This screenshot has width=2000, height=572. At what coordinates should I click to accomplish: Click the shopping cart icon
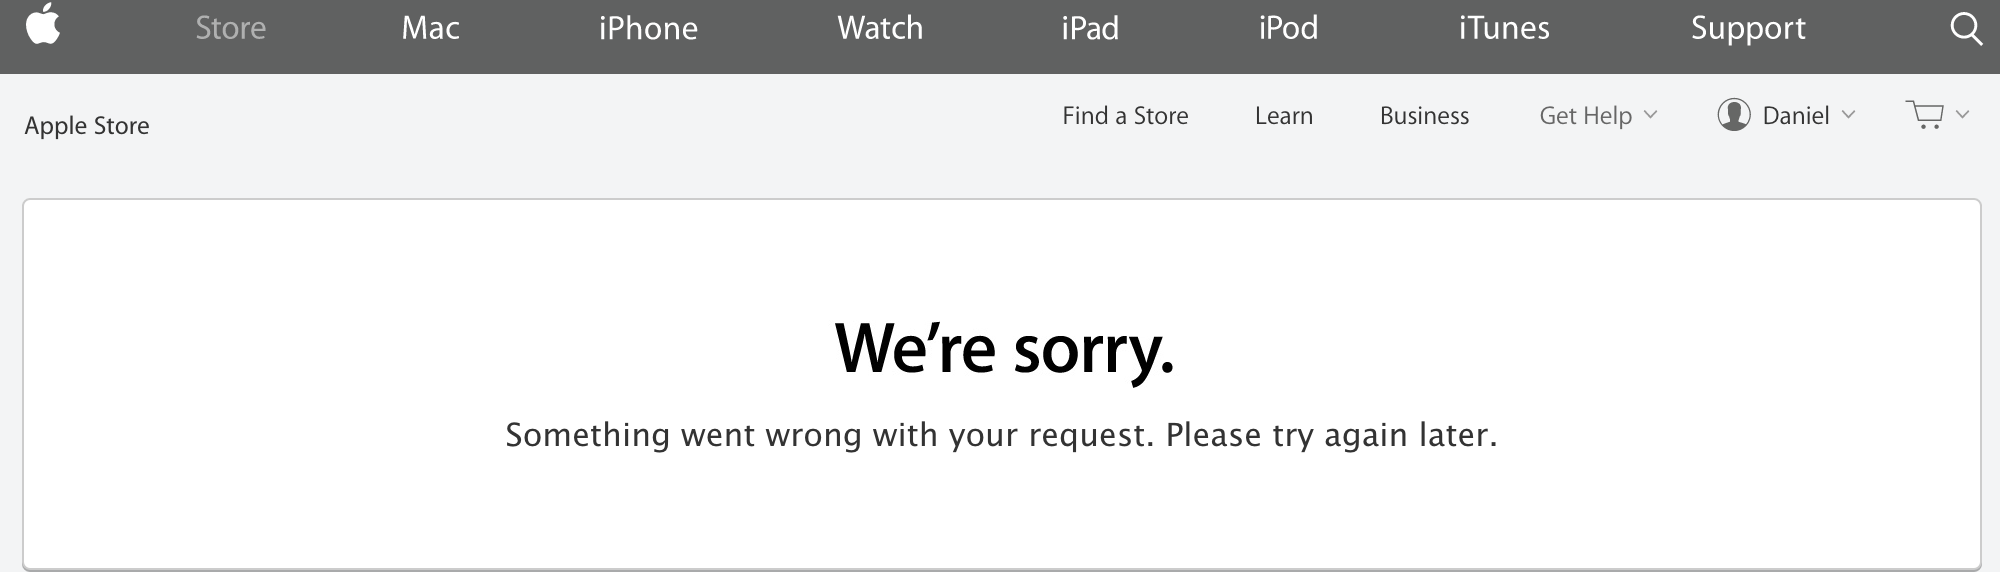coord(1925,115)
